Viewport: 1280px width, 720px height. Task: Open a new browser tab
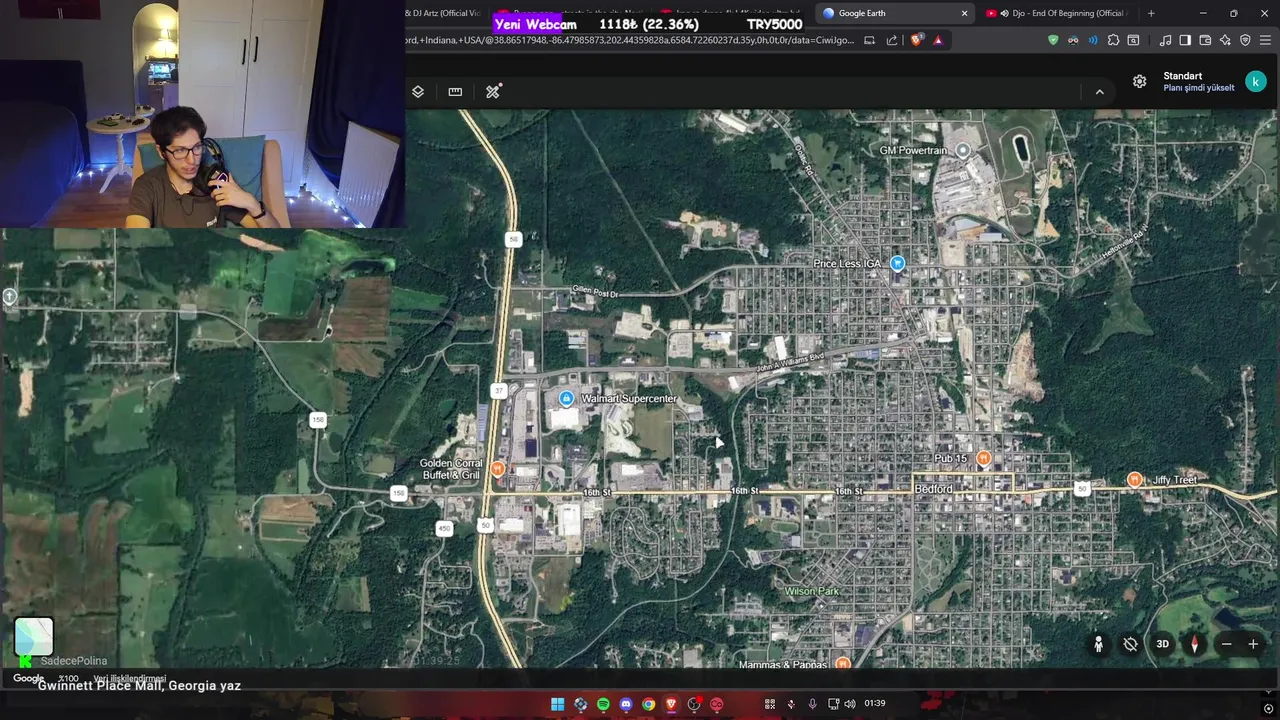click(x=1151, y=13)
